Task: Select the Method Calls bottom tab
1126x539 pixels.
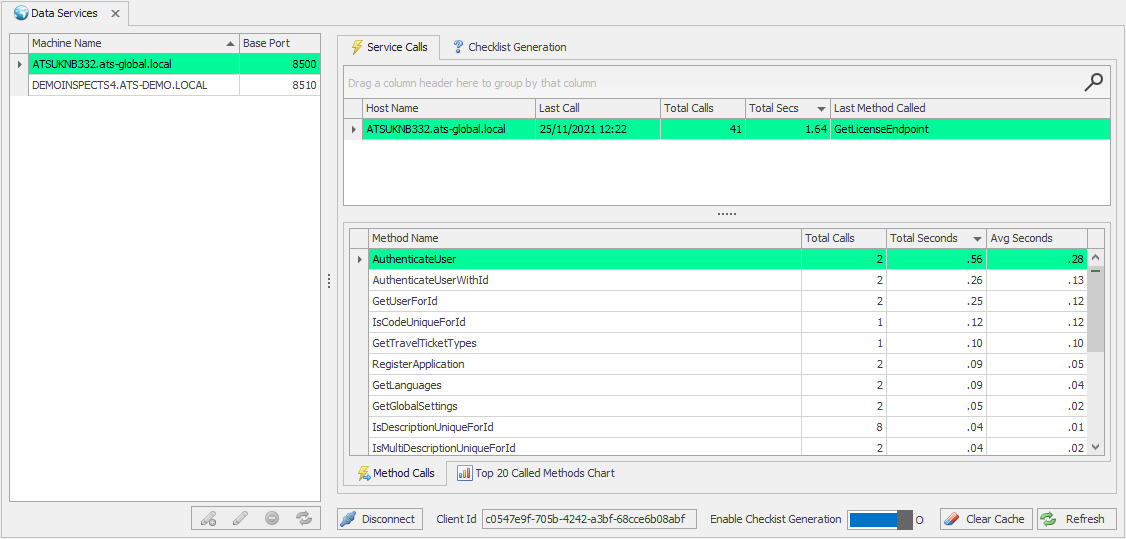Action: coord(396,474)
